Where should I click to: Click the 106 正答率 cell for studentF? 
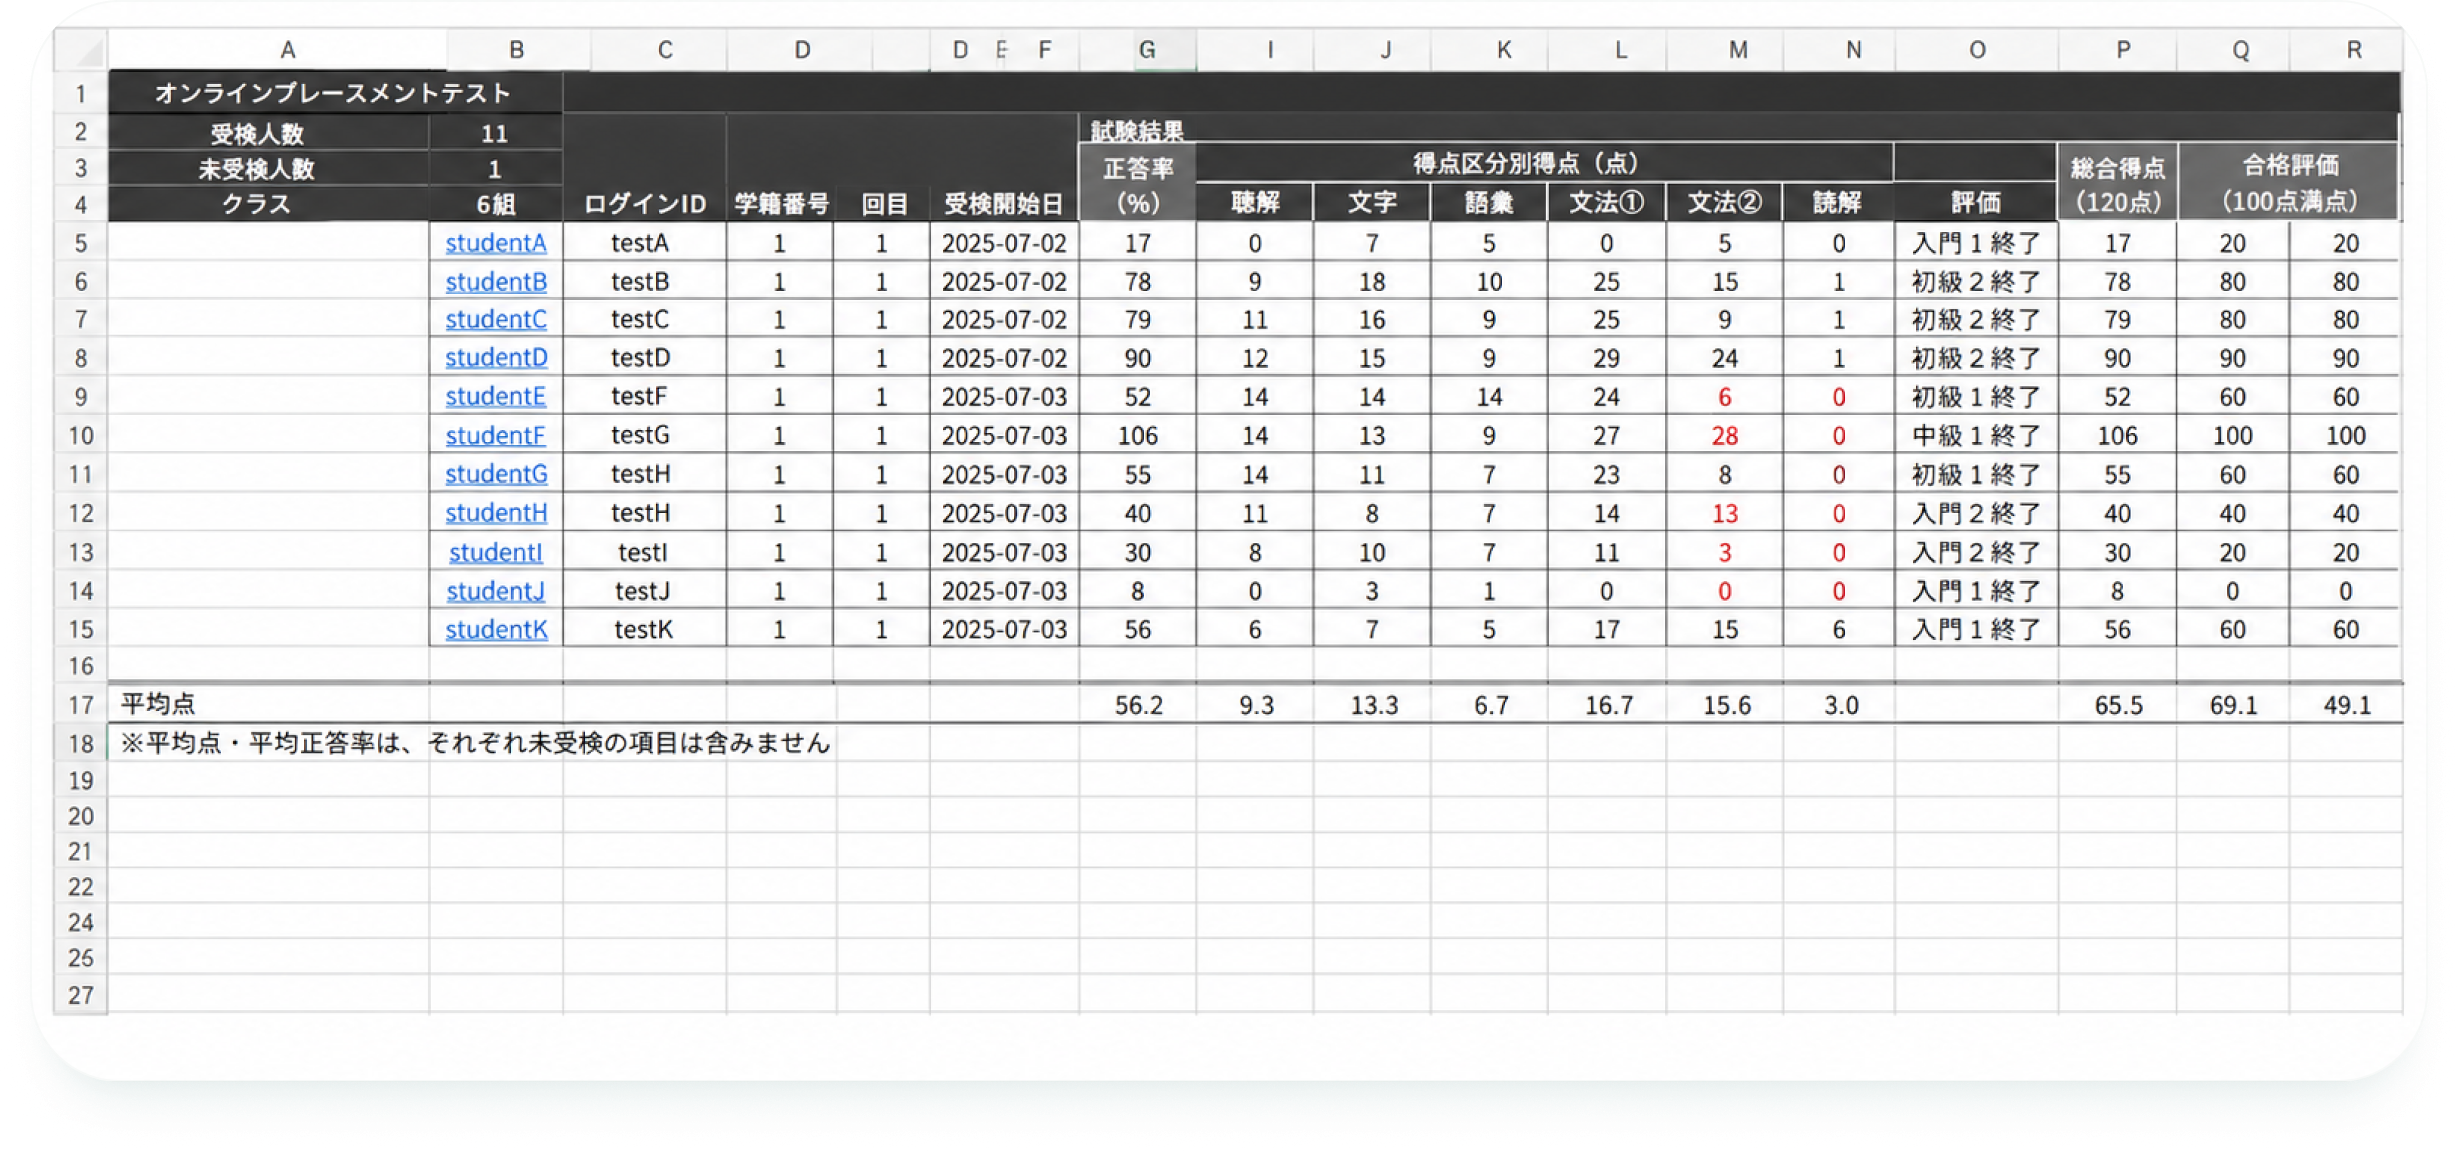click(x=1138, y=436)
